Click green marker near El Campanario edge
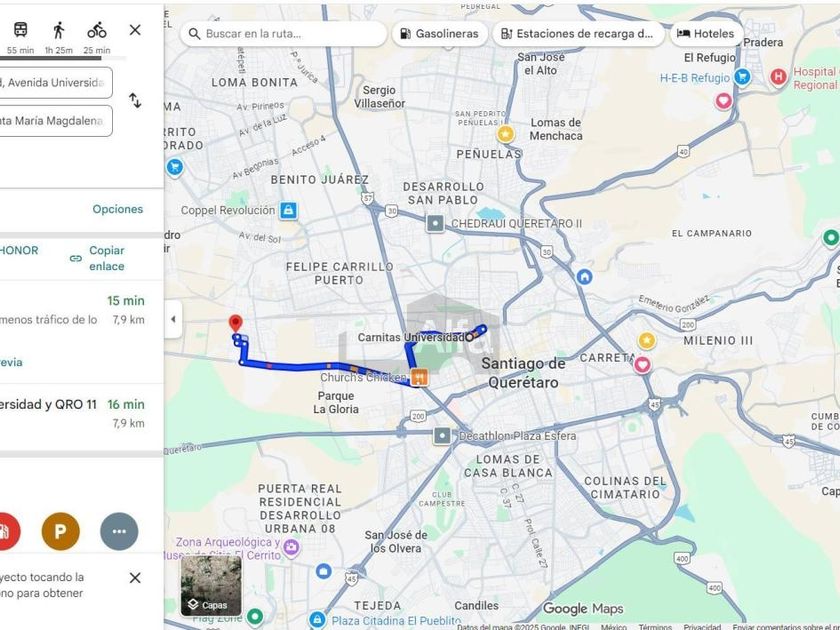This screenshot has height=630, width=840. click(830, 237)
